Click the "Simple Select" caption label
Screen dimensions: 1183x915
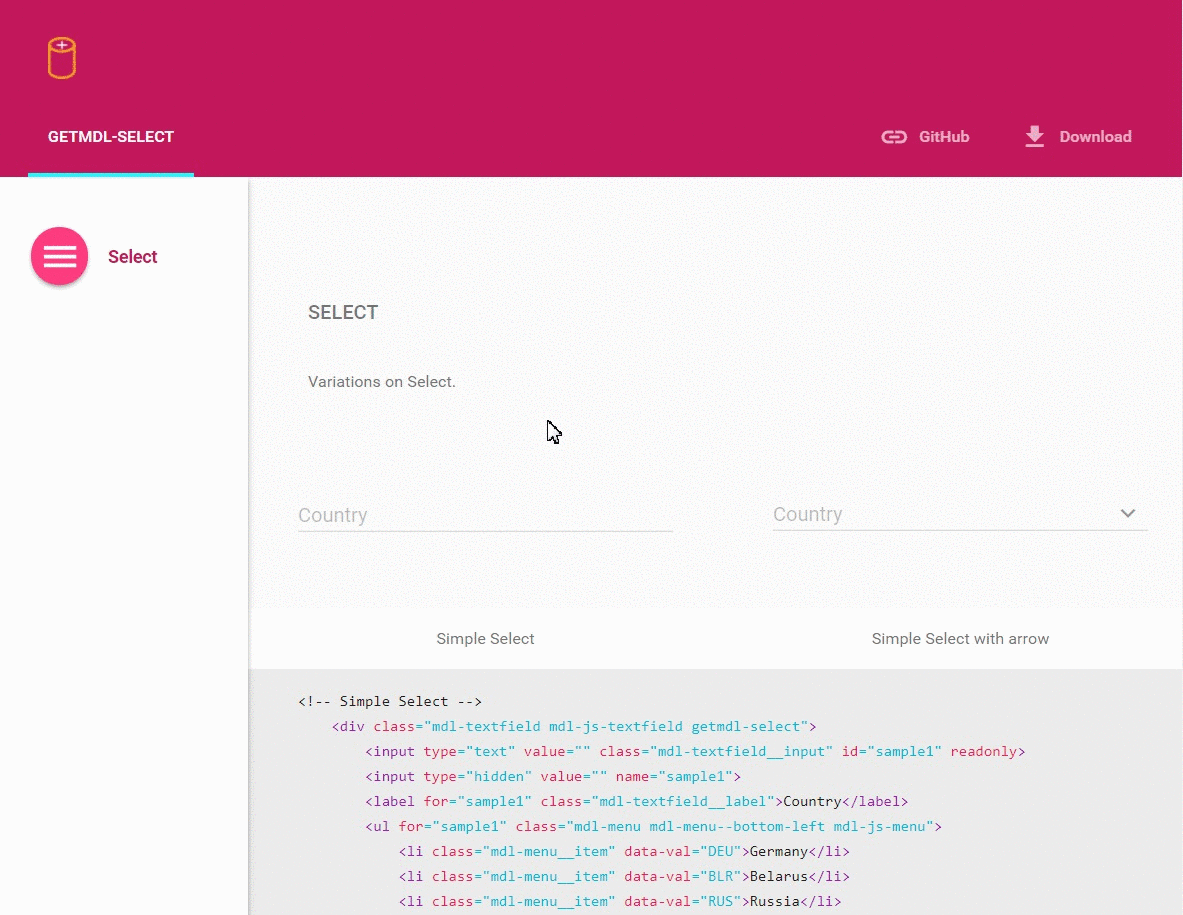[485, 638]
